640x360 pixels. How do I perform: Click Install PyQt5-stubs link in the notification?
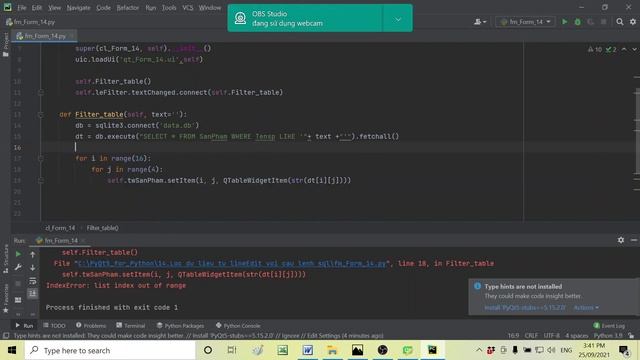(x=525, y=307)
